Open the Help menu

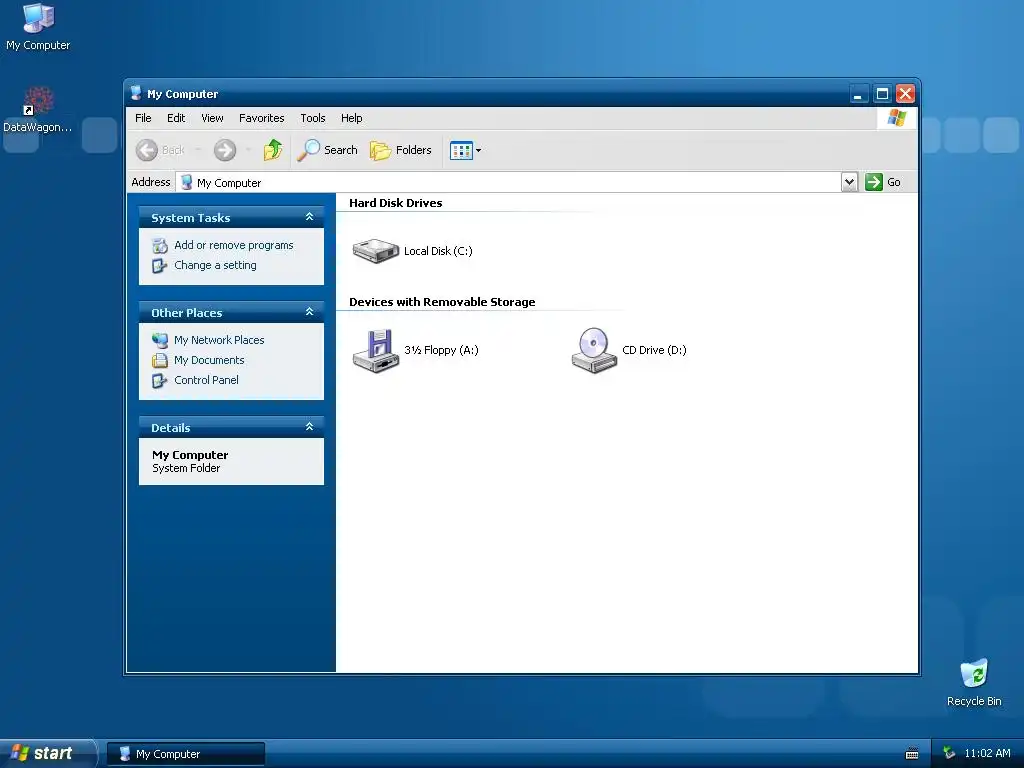pyautogui.click(x=351, y=118)
